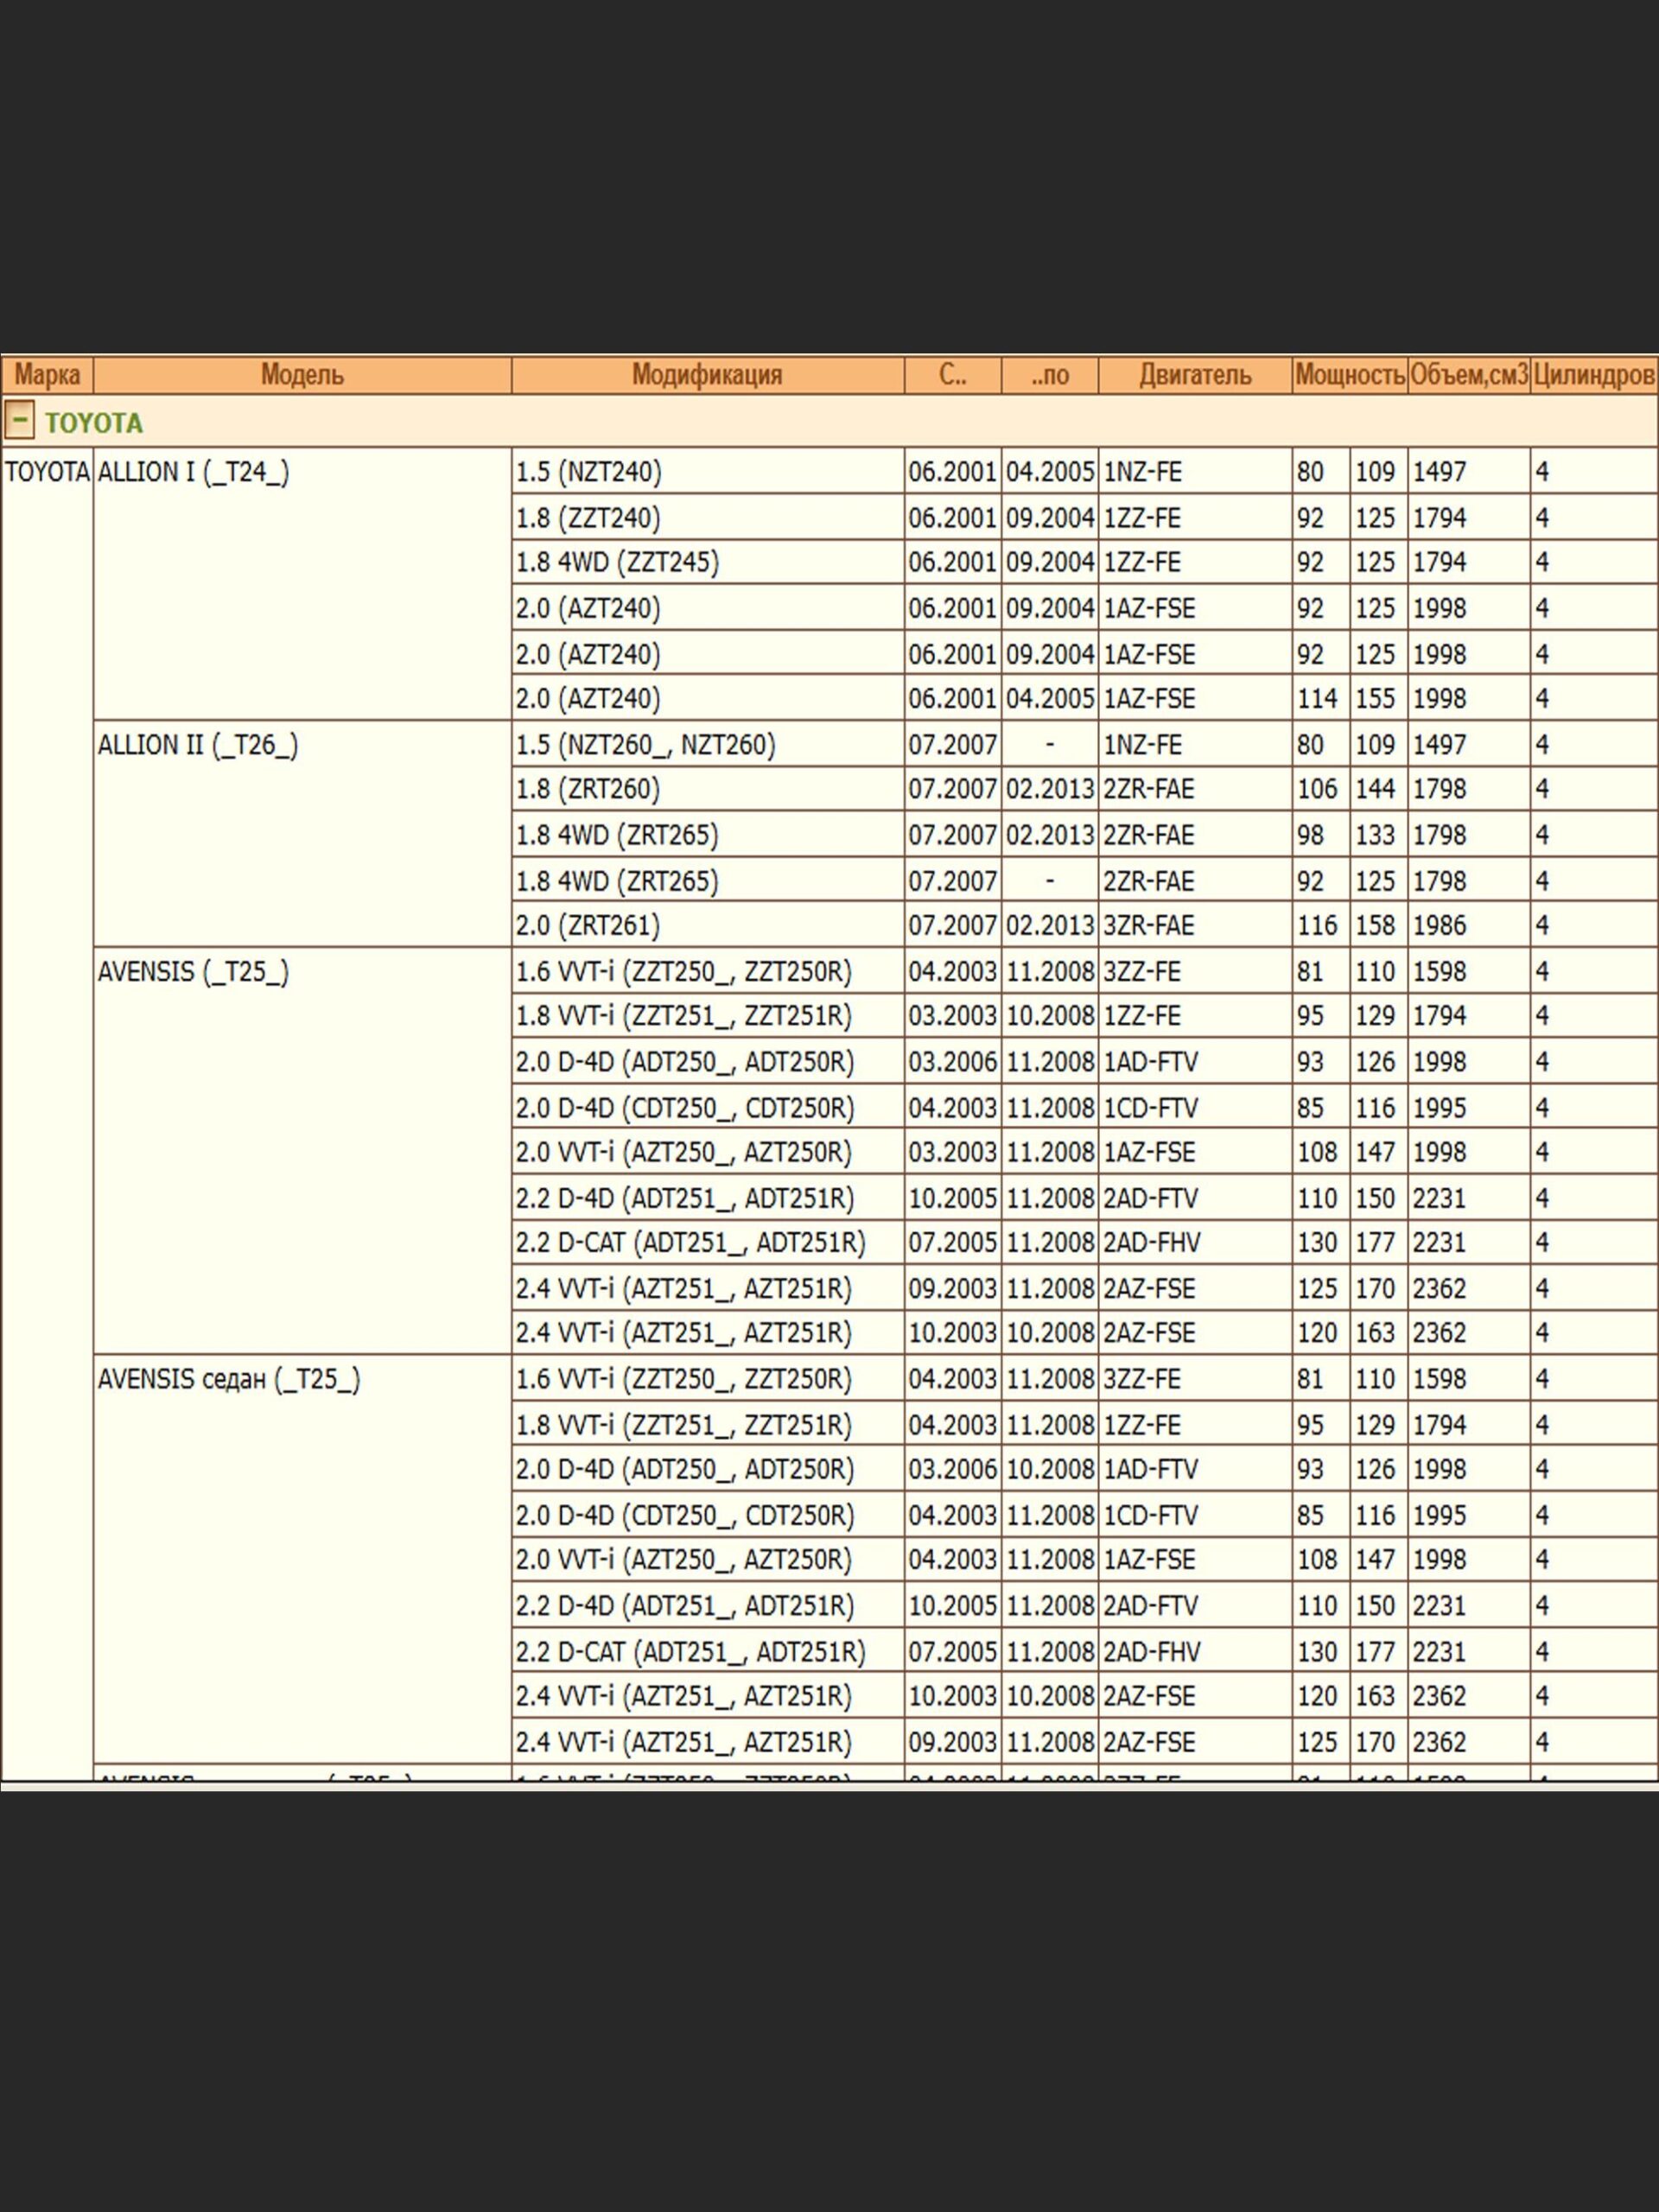Click the 3ZR-FAE engine cell
1659x2212 pixels.
point(1148,926)
